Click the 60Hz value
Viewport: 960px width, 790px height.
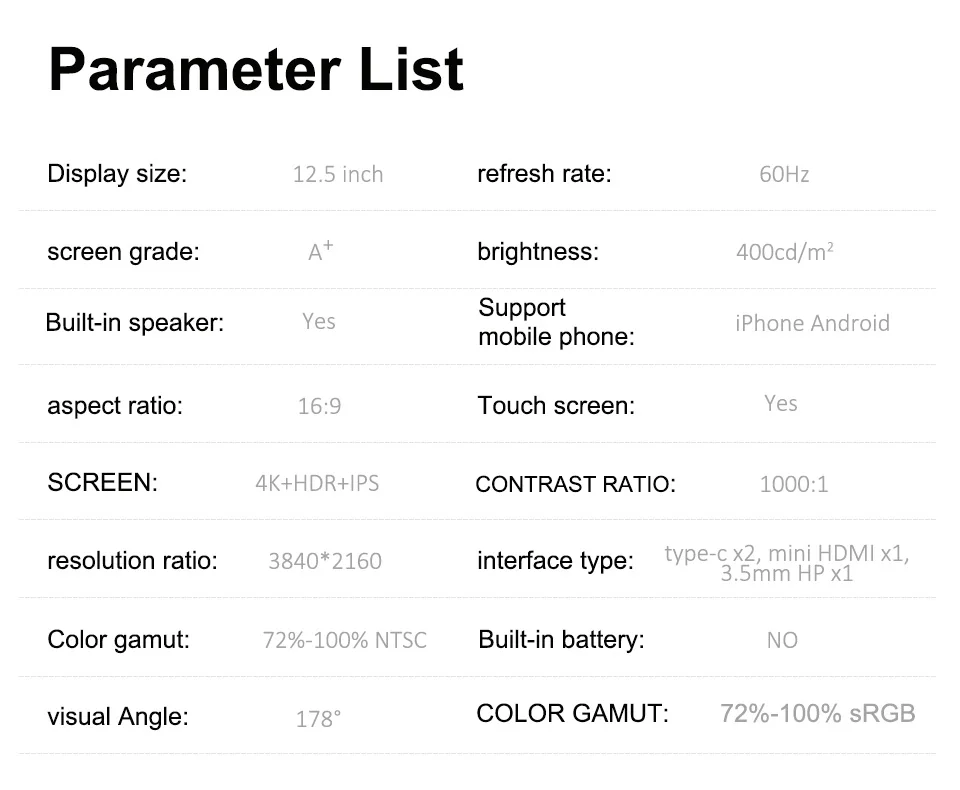784,175
